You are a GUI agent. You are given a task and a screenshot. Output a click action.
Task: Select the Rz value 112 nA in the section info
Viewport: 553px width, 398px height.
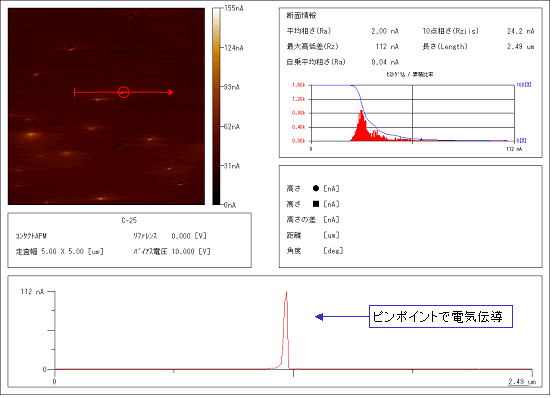point(387,47)
